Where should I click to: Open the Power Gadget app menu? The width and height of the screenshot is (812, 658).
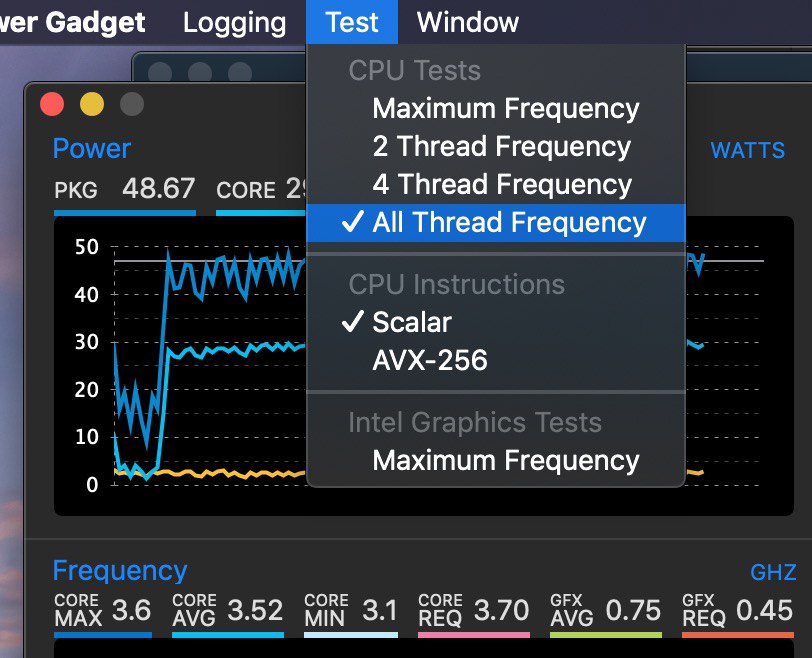tap(72, 22)
